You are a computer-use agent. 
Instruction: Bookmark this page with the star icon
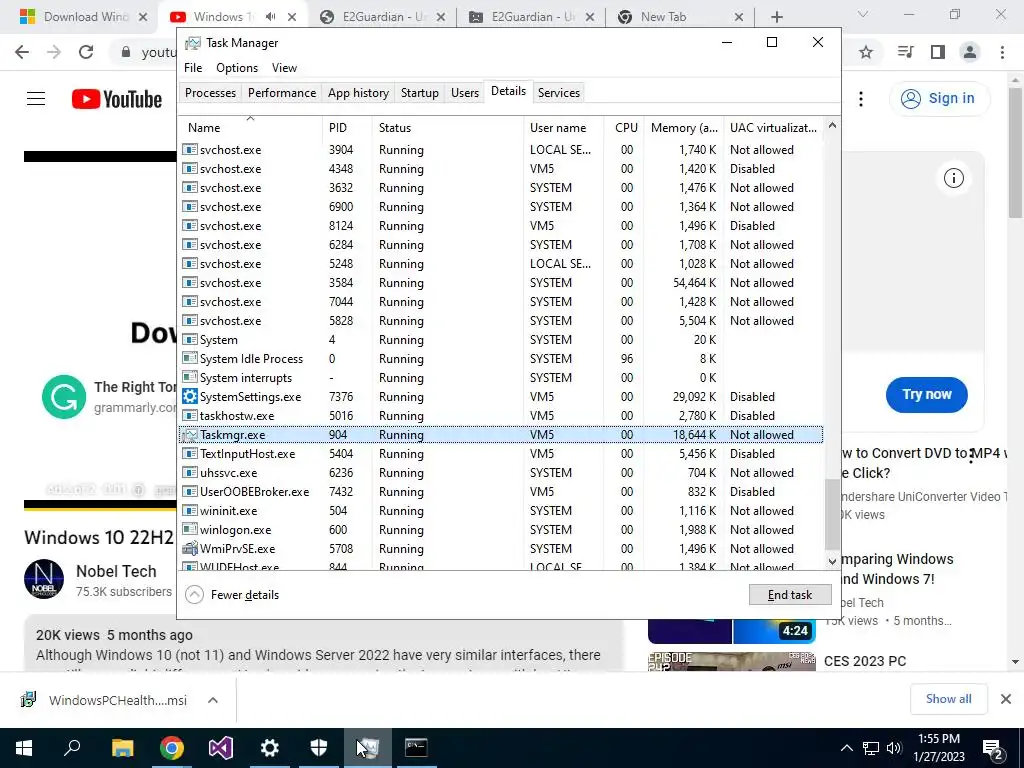(x=866, y=52)
